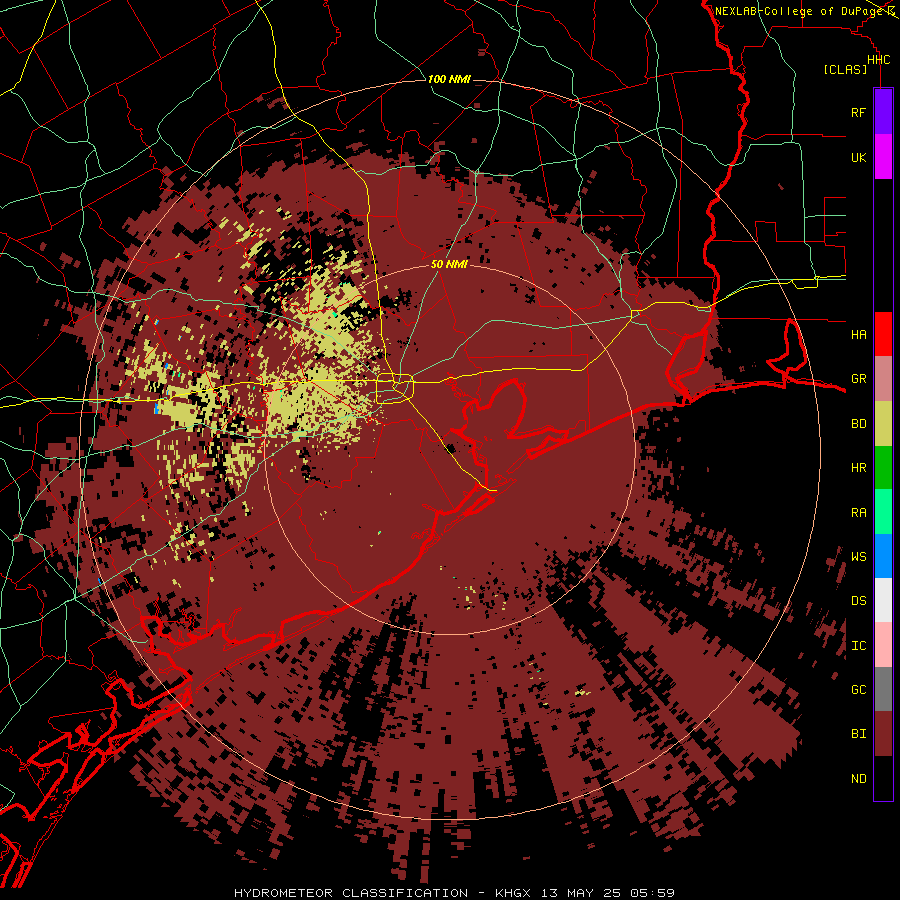Click the DS white legend swatch

click(883, 600)
